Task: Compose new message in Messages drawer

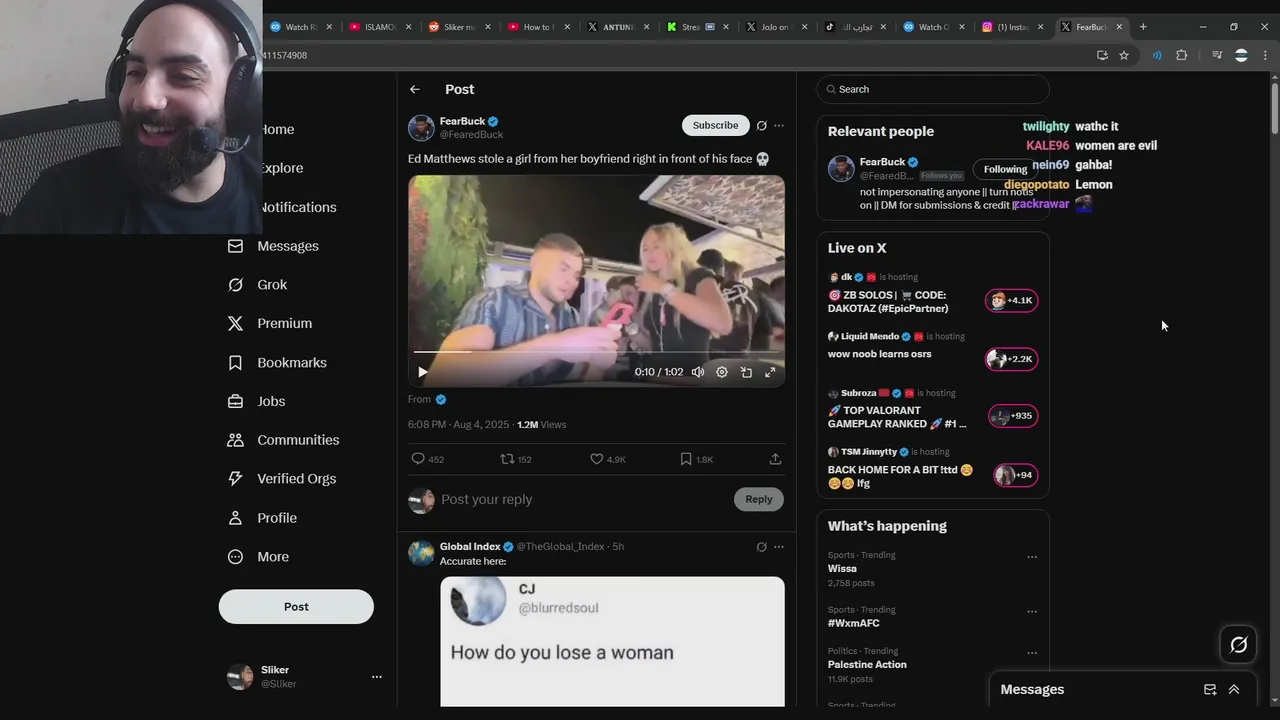Action: (1210, 690)
